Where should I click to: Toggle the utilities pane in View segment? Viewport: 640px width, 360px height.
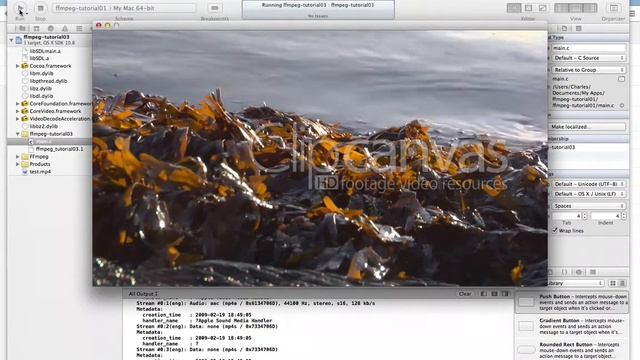[x=590, y=8]
